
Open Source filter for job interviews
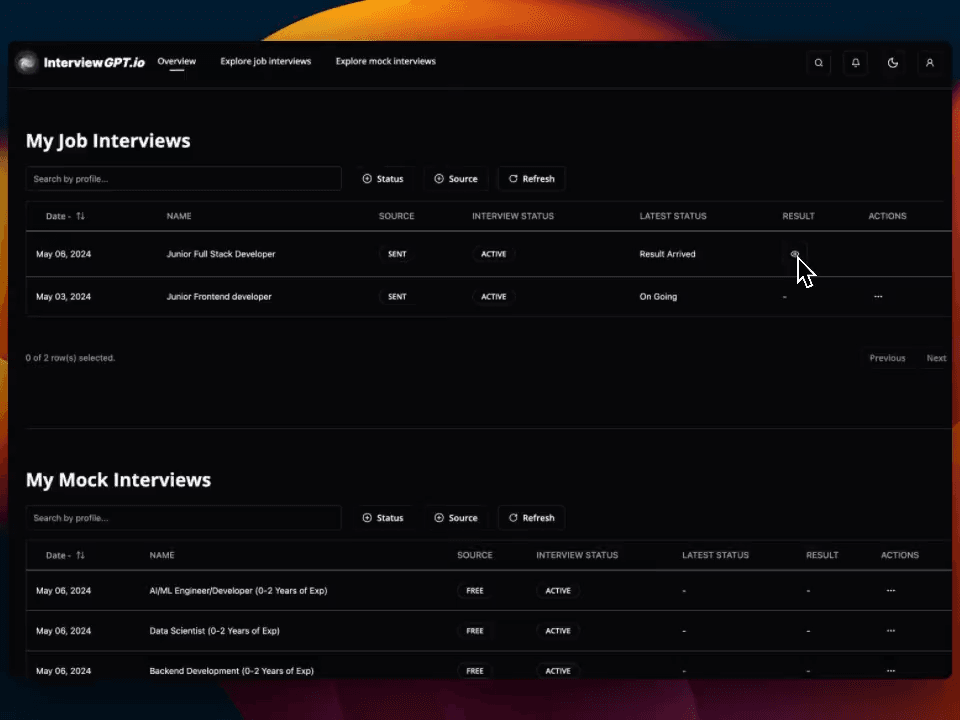click(456, 179)
